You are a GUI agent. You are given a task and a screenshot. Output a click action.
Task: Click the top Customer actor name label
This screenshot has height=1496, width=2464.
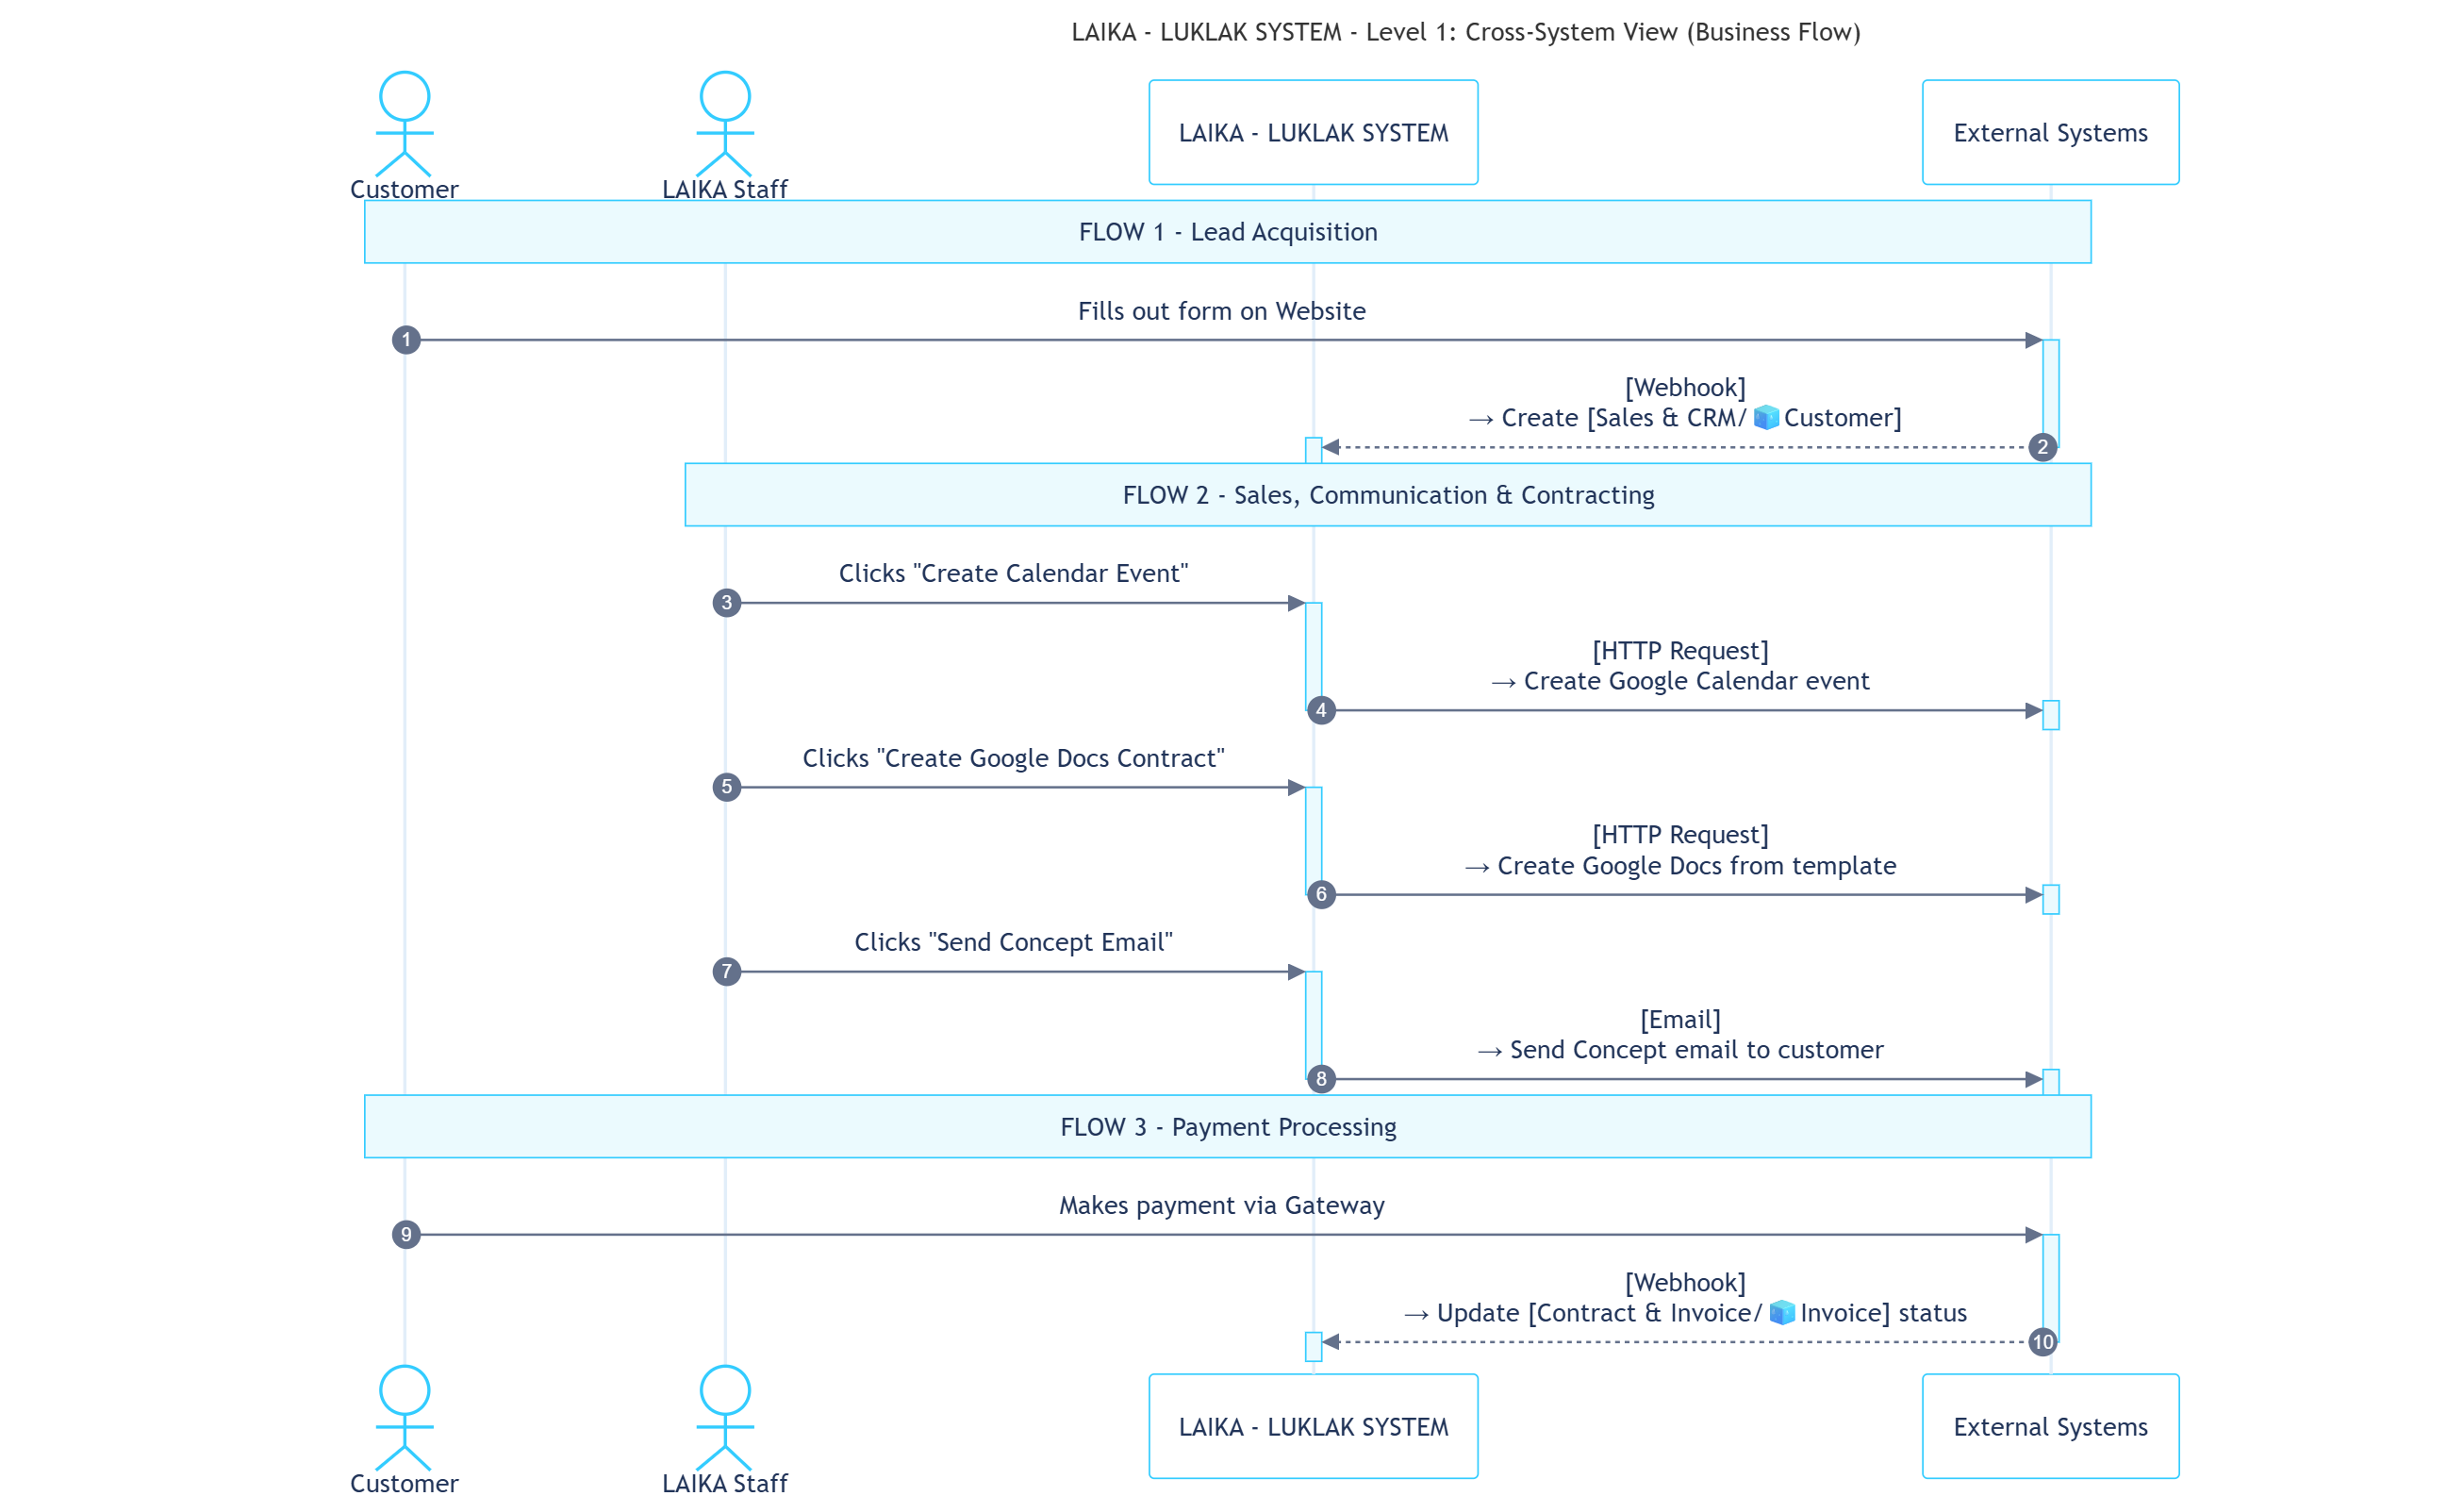tap(404, 189)
